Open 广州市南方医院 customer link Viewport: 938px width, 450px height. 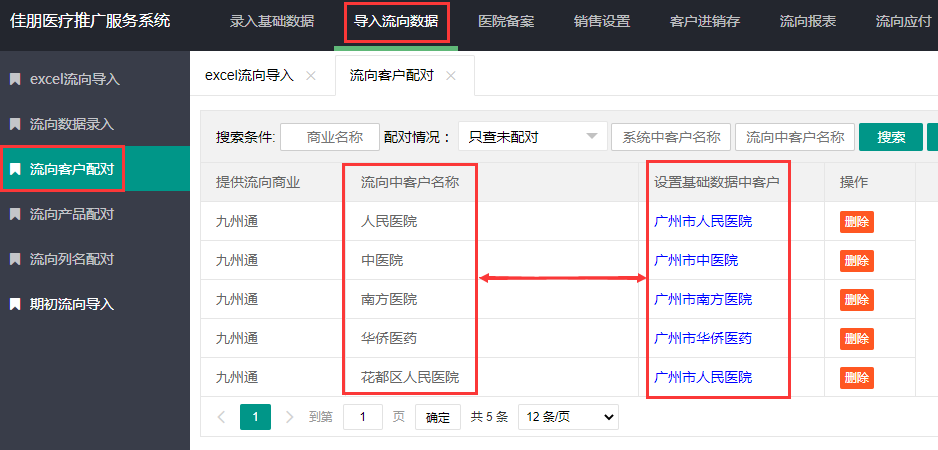[x=702, y=300]
